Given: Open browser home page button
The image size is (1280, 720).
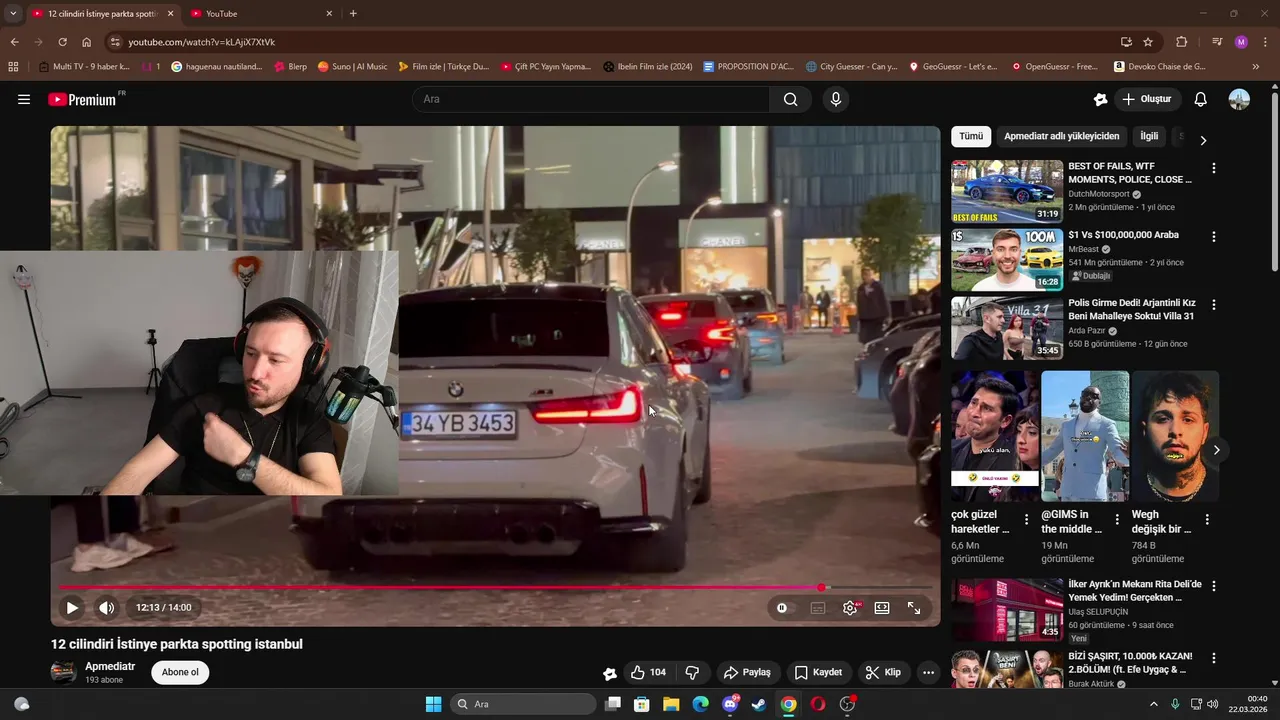Looking at the screenshot, I should [x=87, y=42].
